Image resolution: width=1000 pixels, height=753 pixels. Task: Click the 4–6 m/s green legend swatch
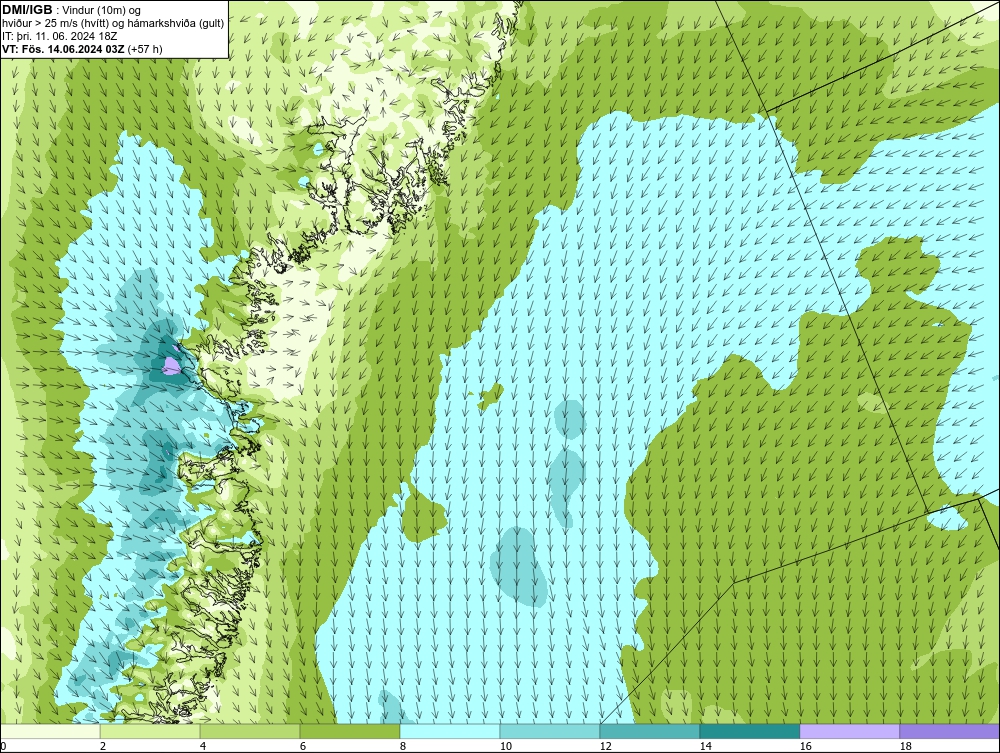click(x=250, y=731)
